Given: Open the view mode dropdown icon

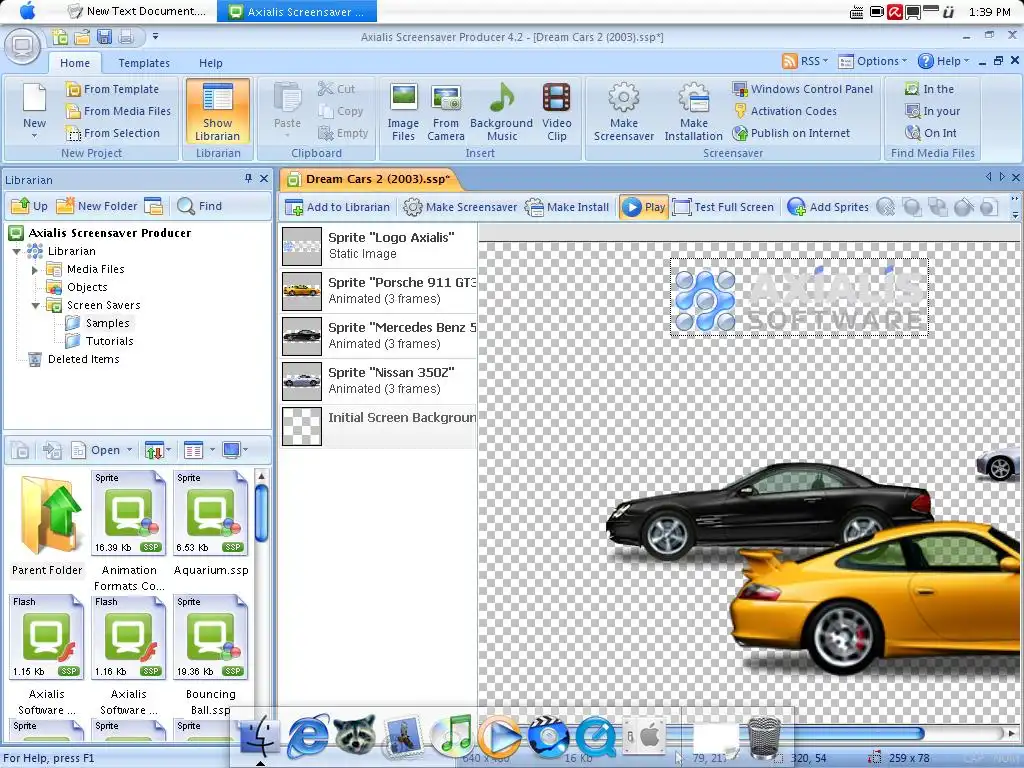Looking at the screenshot, I should tap(199, 450).
